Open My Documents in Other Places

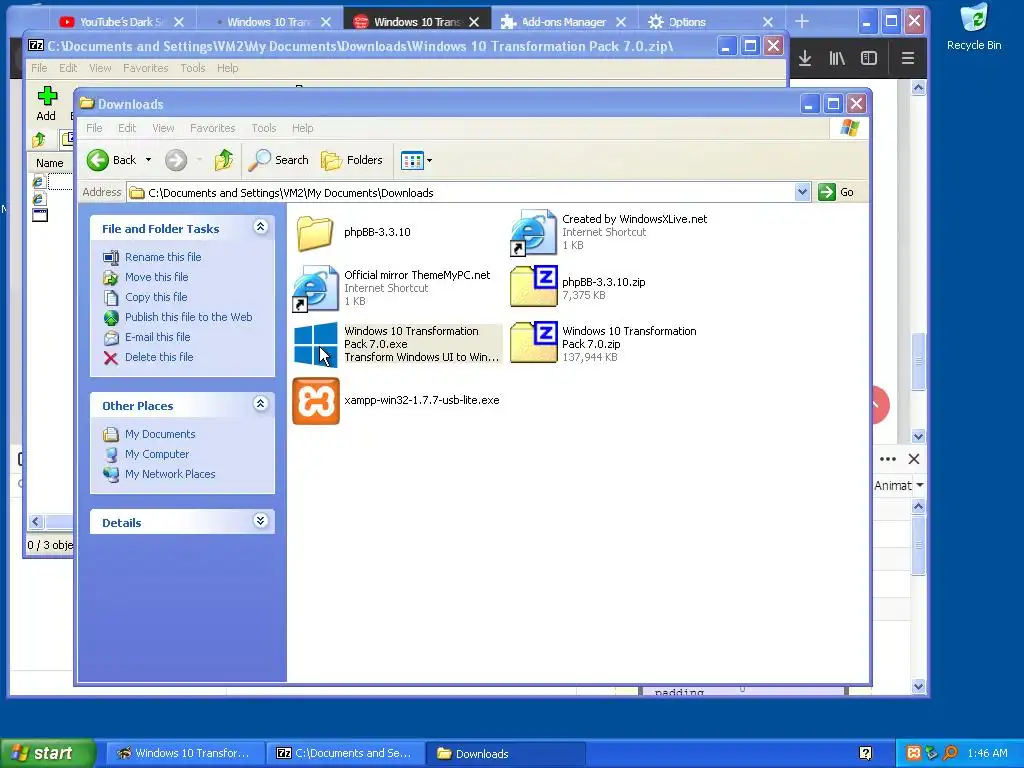tap(160, 434)
